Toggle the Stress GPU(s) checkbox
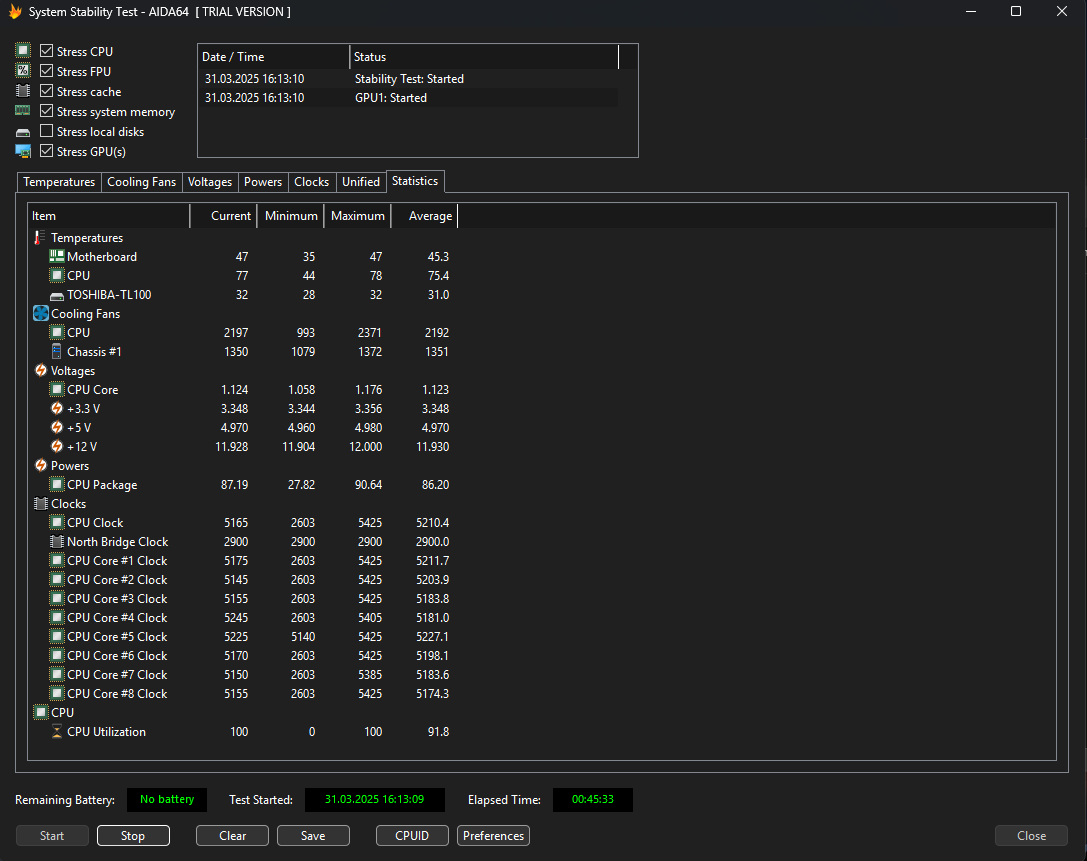This screenshot has width=1087, height=861. tap(46, 151)
